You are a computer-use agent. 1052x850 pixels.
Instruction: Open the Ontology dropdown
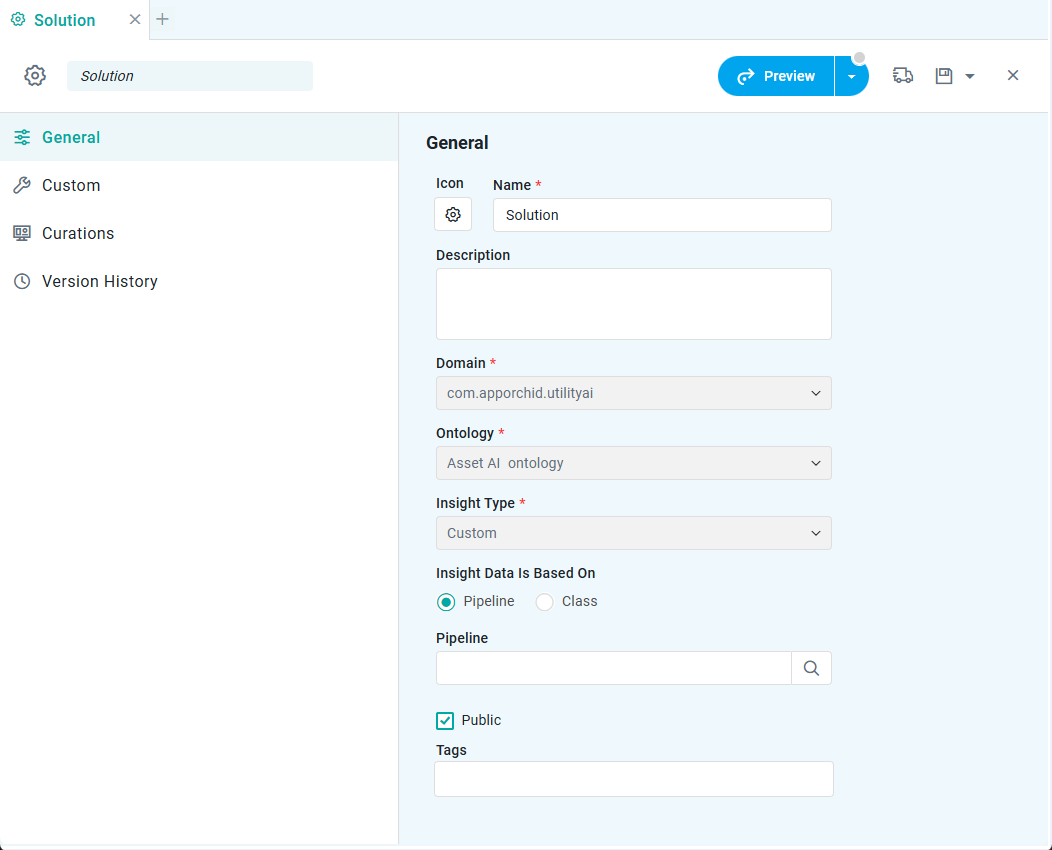[633, 463]
